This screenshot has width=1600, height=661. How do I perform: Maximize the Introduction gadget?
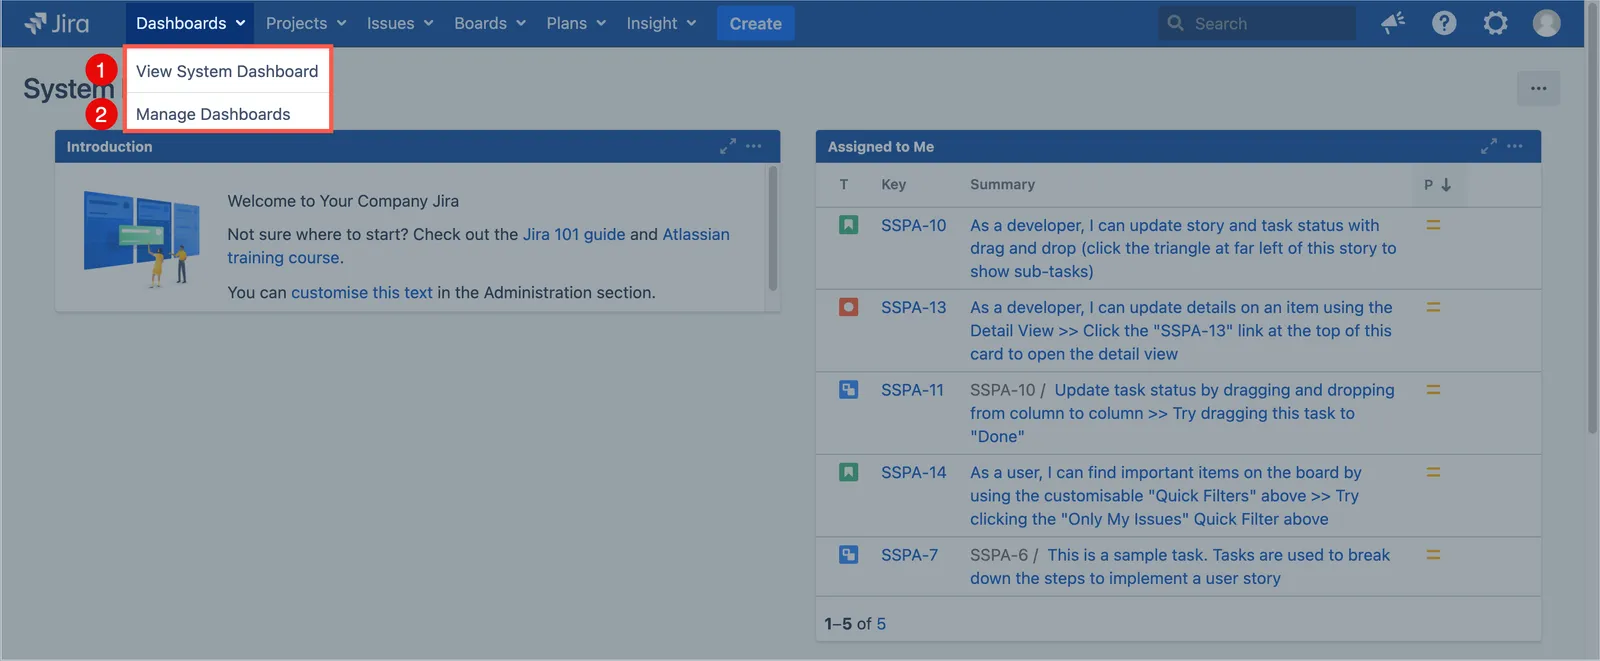click(x=728, y=146)
